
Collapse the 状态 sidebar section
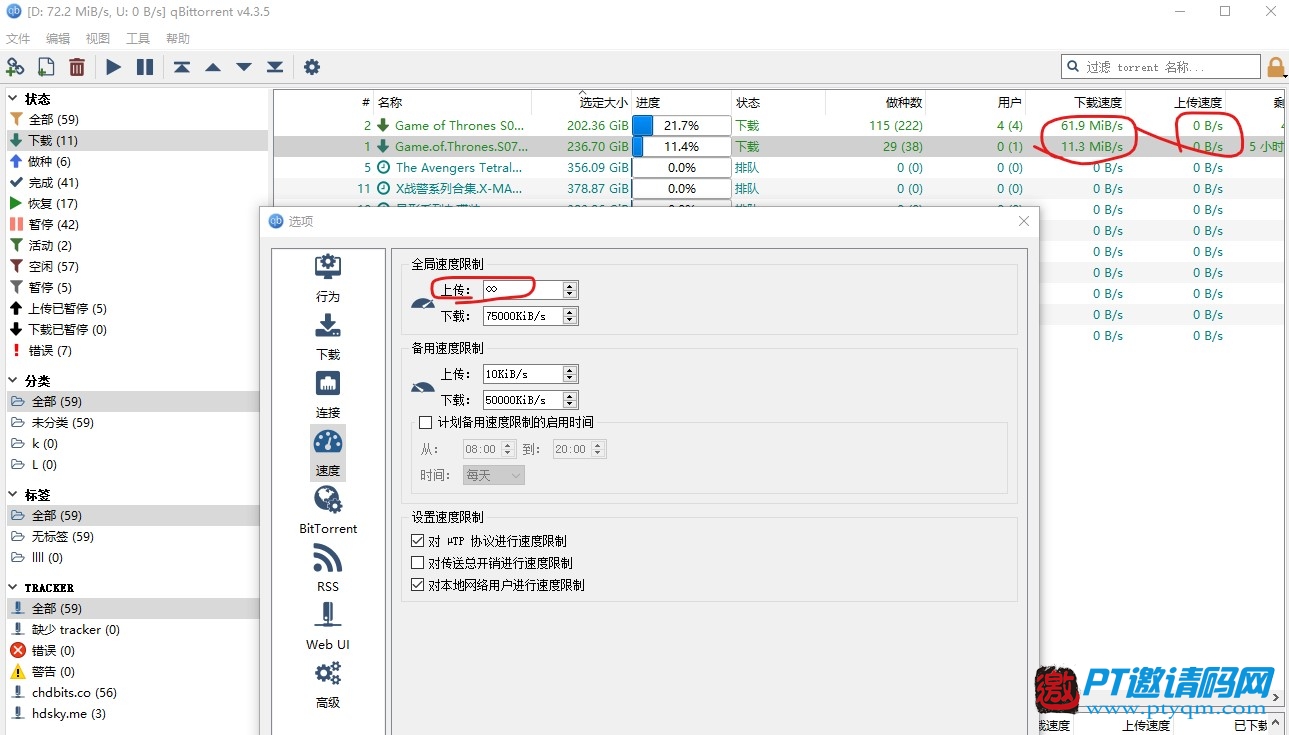13,98
